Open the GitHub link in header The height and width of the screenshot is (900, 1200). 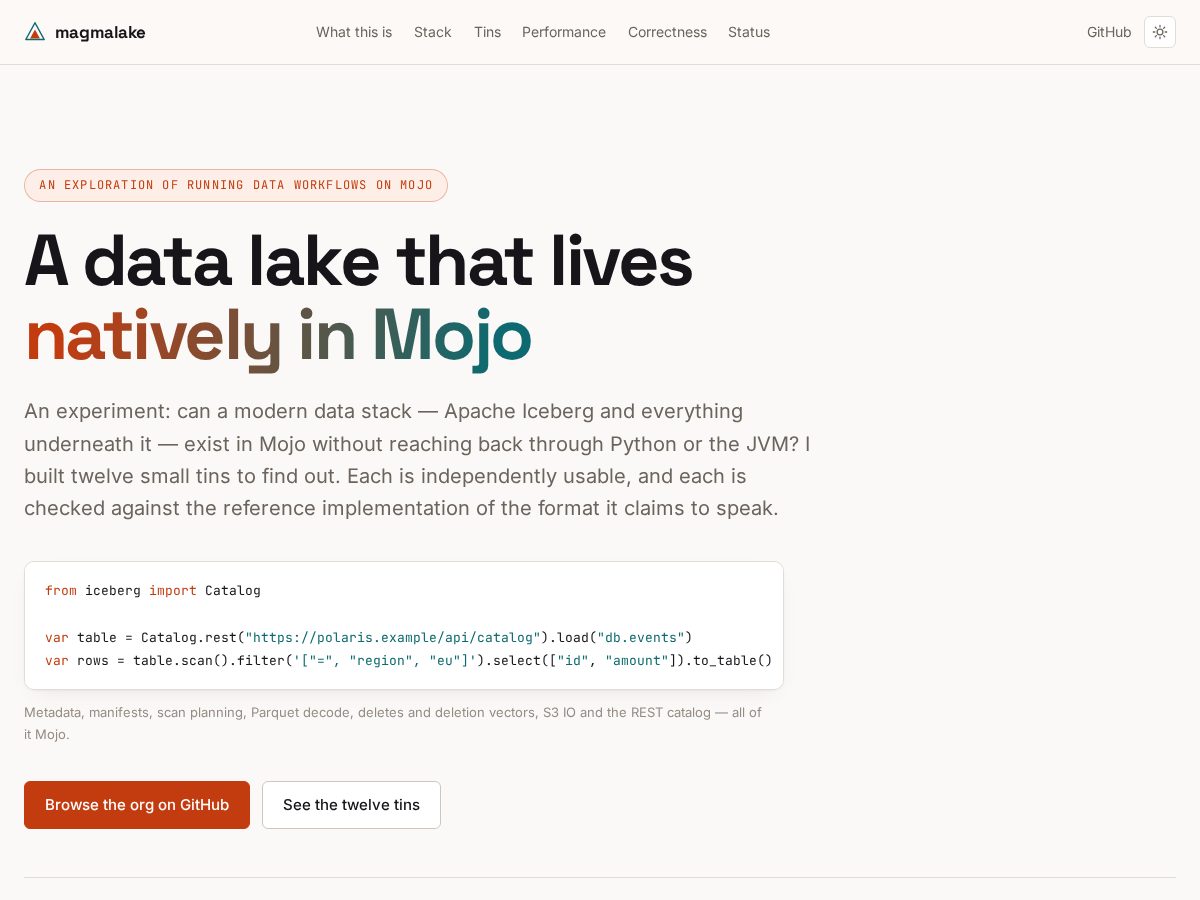tap(1109, 32)
